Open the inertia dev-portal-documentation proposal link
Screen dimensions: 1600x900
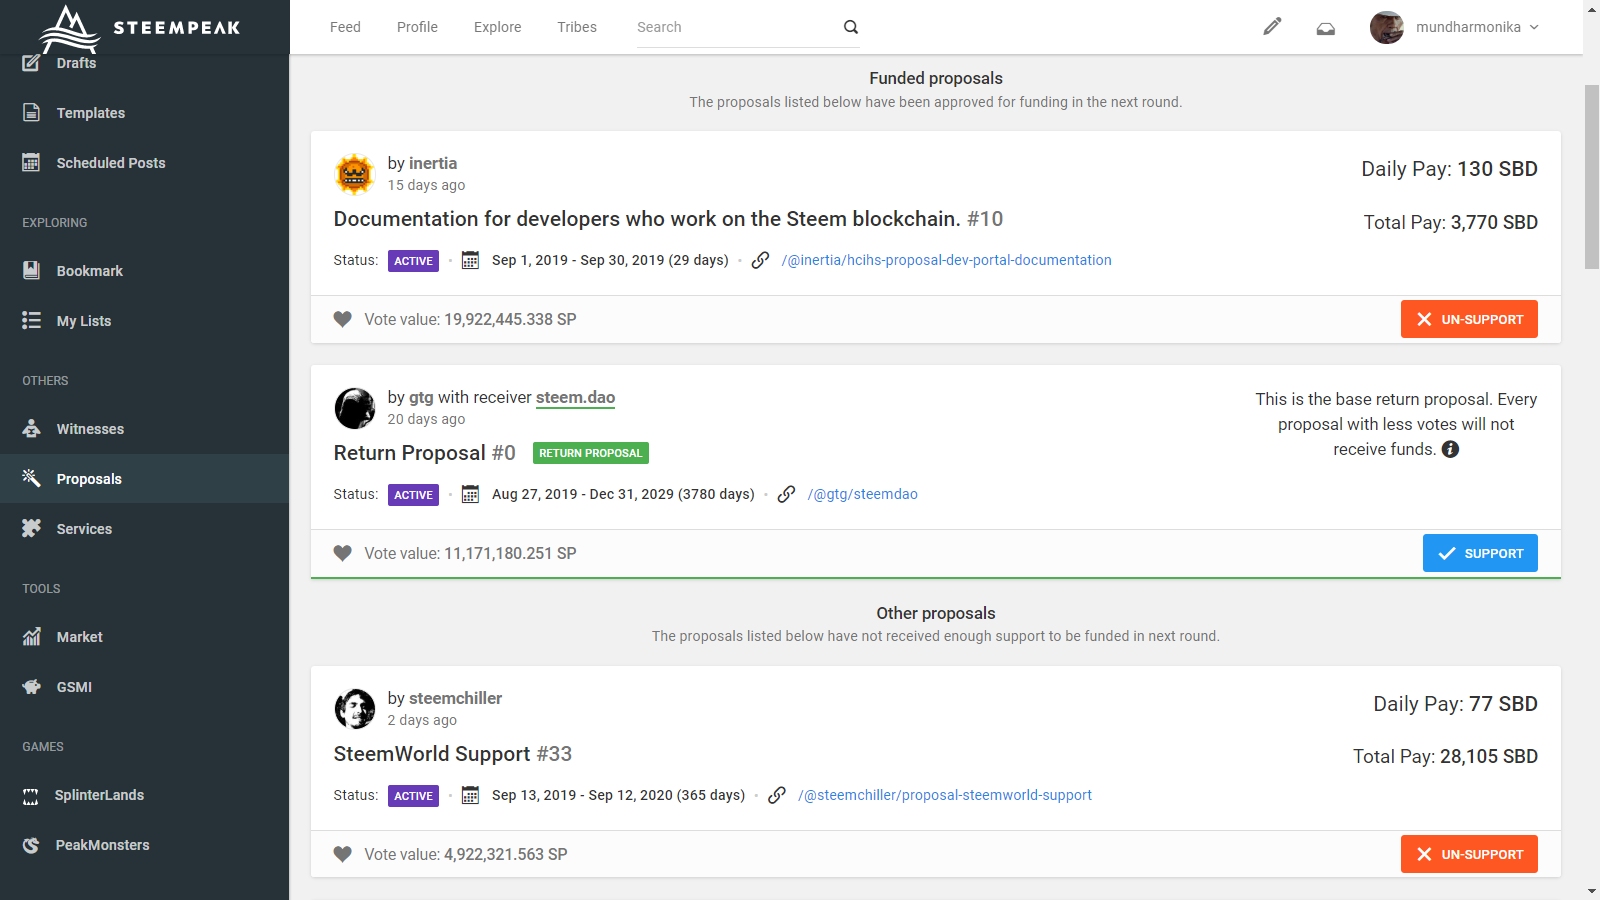[x=946, y=260]
